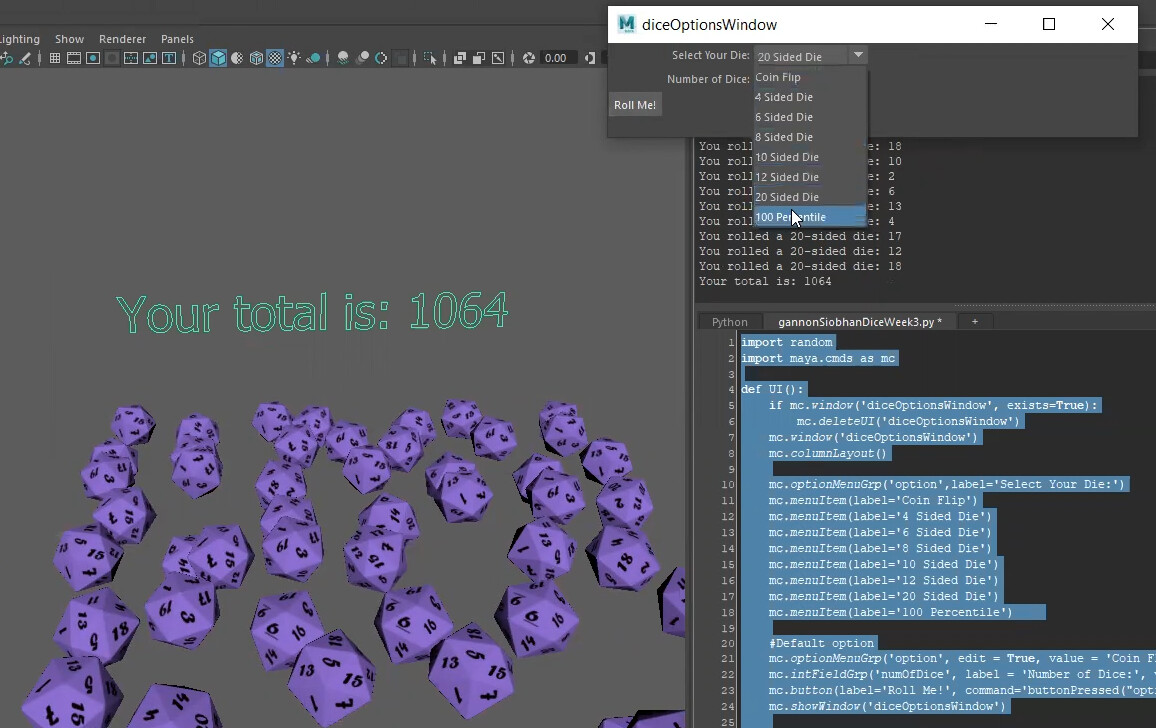1156x728 pixels.
Task: Toggle X-Ray viewport mode
Action: pyautogui.click(x=460, y=58)
